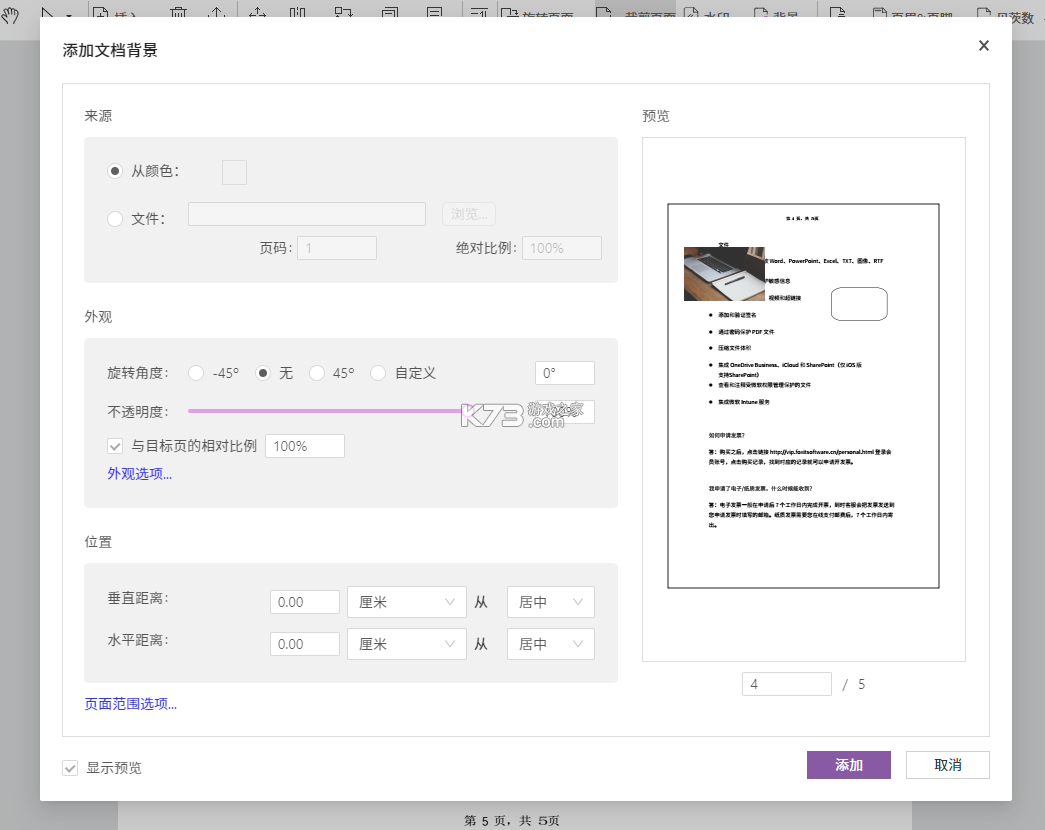Choose the 45° rotation option
Screen dimensions: 1045x830
point(317,373)
